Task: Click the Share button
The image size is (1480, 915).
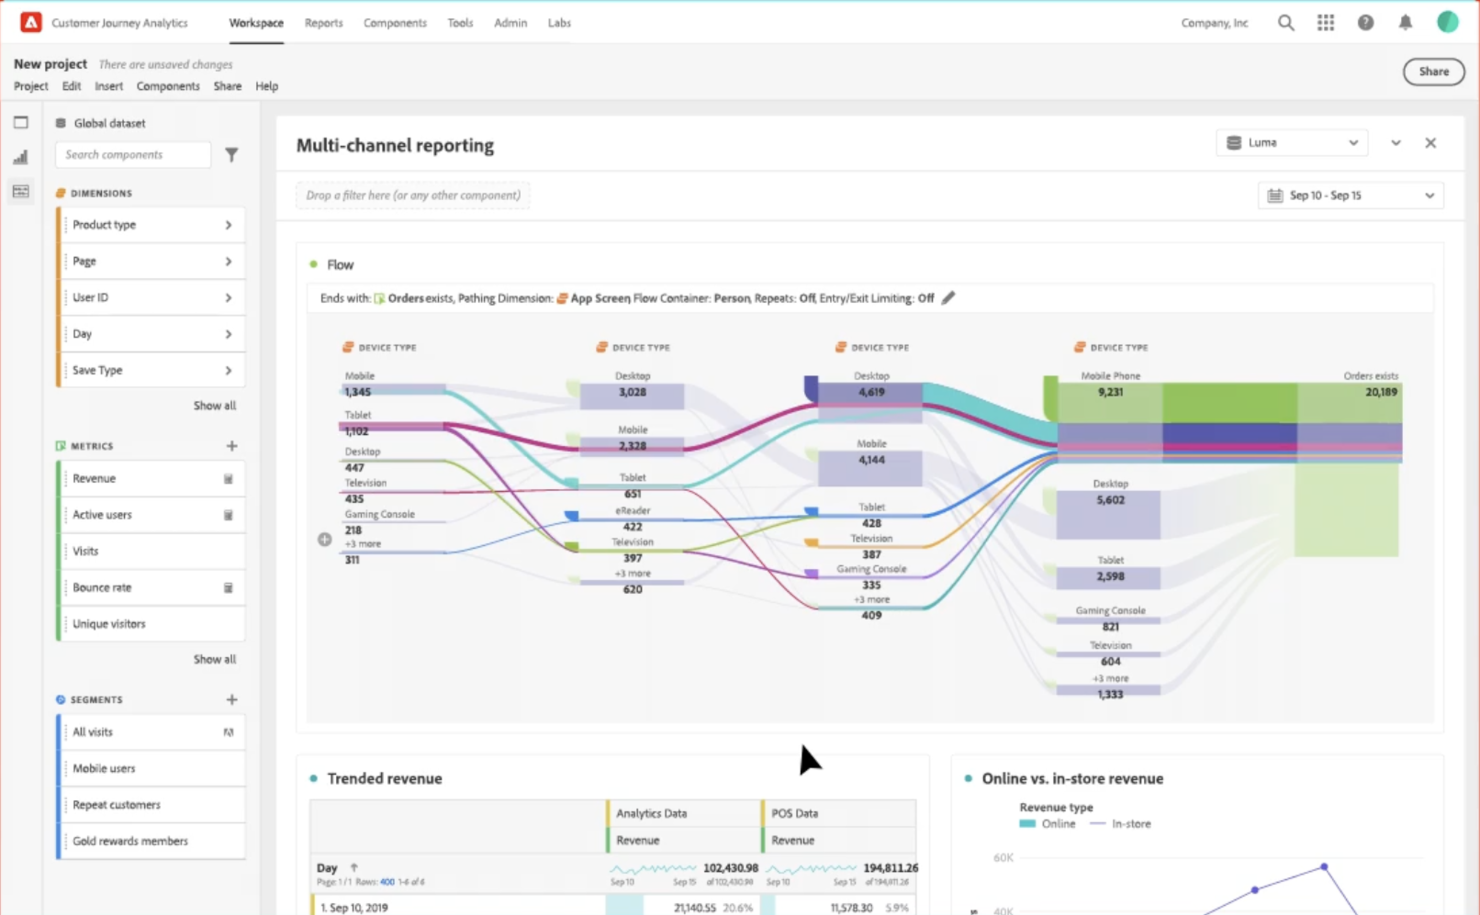Action: pos(1433,72)
